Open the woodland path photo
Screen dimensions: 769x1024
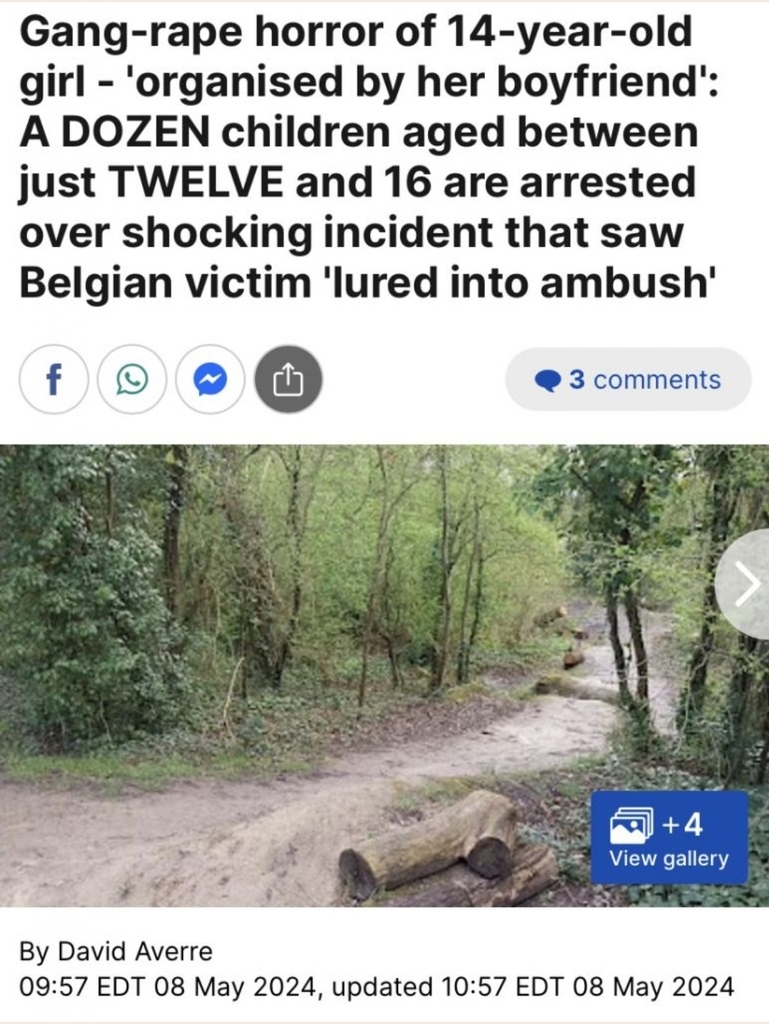(x=384, y=675)
